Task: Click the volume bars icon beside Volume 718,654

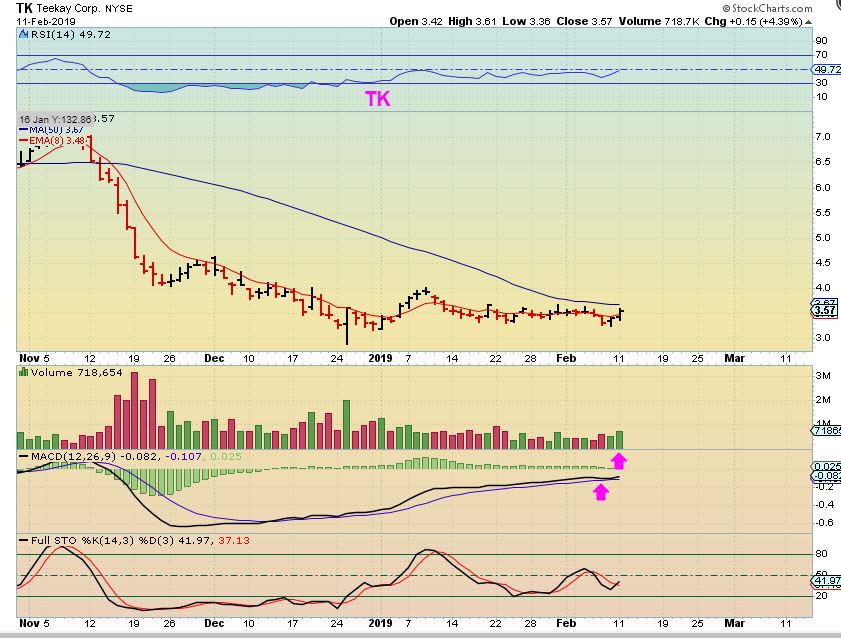Action: pyautogui.click(x=24, y=372)
